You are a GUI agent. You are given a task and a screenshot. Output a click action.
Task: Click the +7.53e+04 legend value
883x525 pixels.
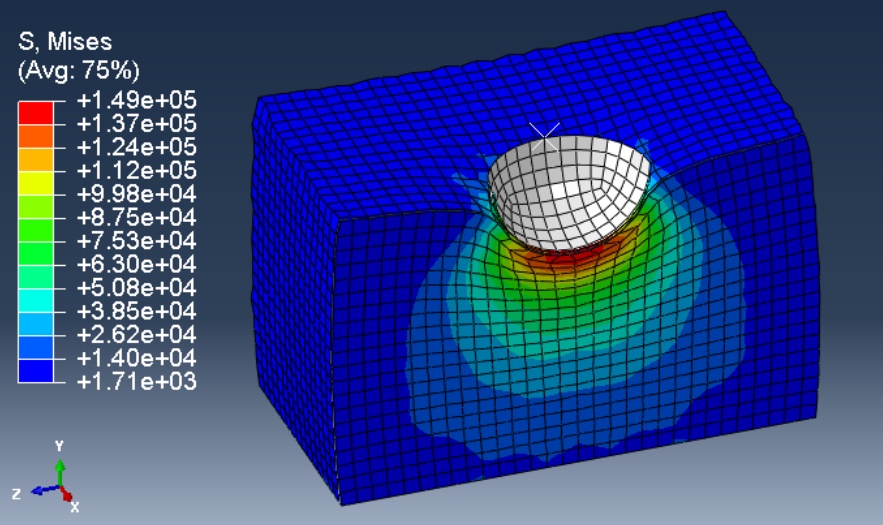coord(136,241)
